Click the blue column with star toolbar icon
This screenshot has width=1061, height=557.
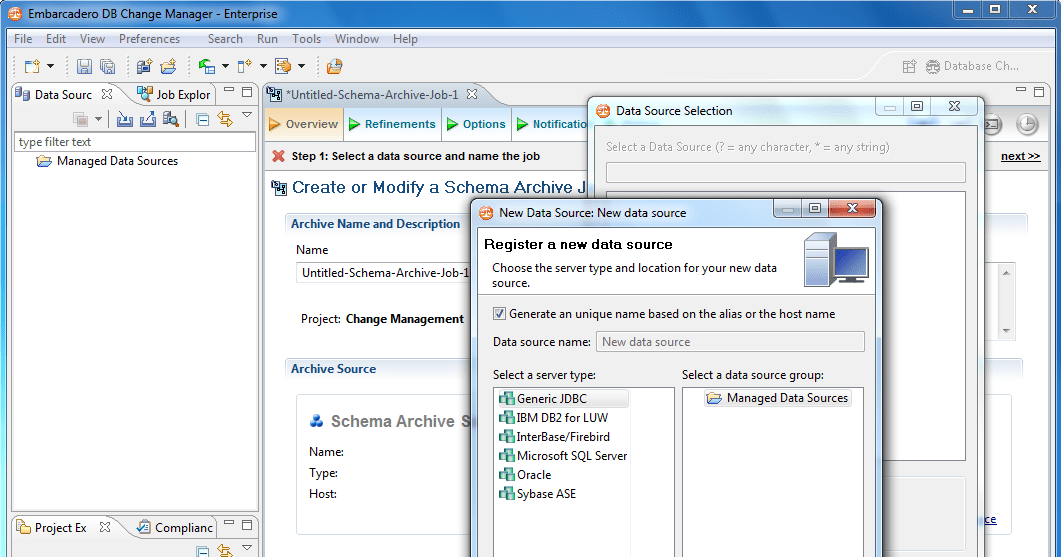pos(245,66)
